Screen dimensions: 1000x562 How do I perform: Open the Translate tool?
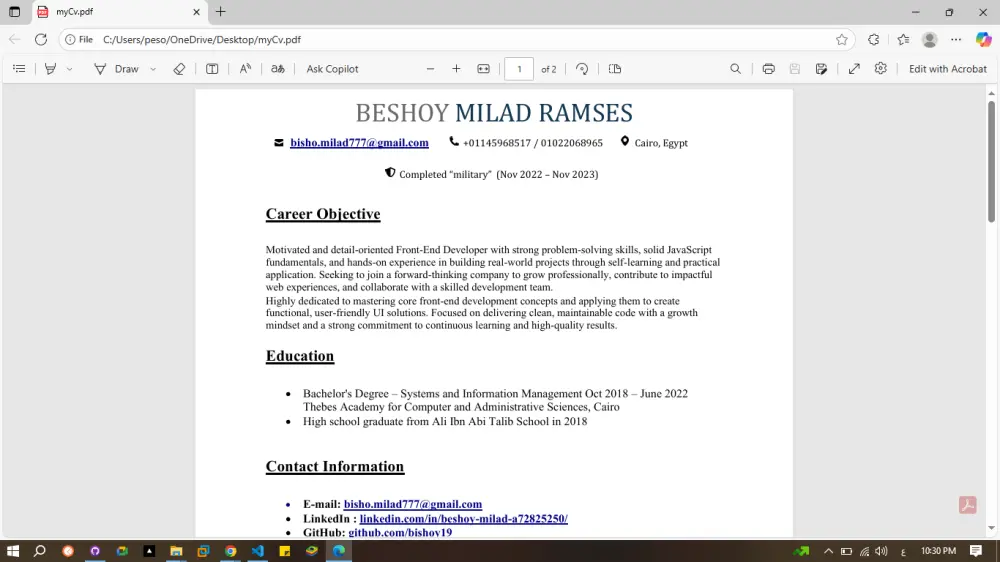(x=277, y=69)
